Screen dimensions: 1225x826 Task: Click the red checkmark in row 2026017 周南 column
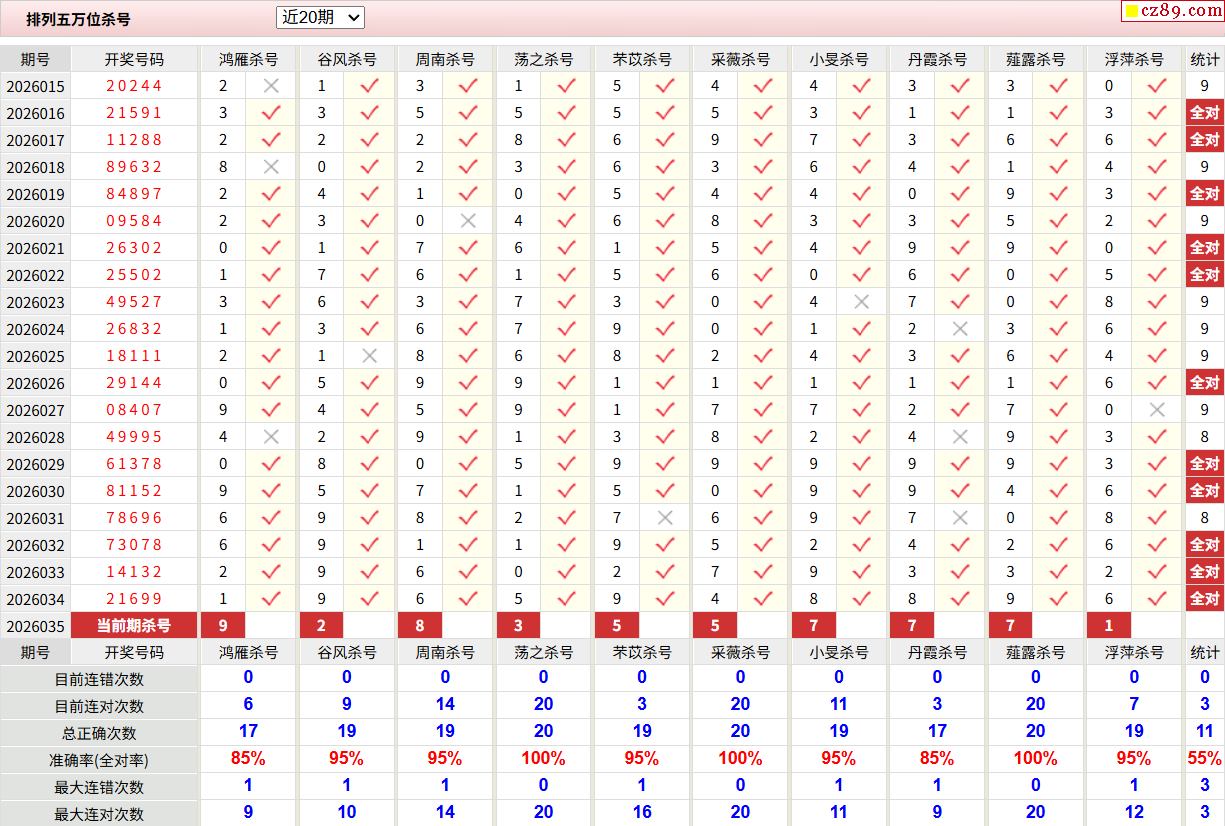[468, 140]
